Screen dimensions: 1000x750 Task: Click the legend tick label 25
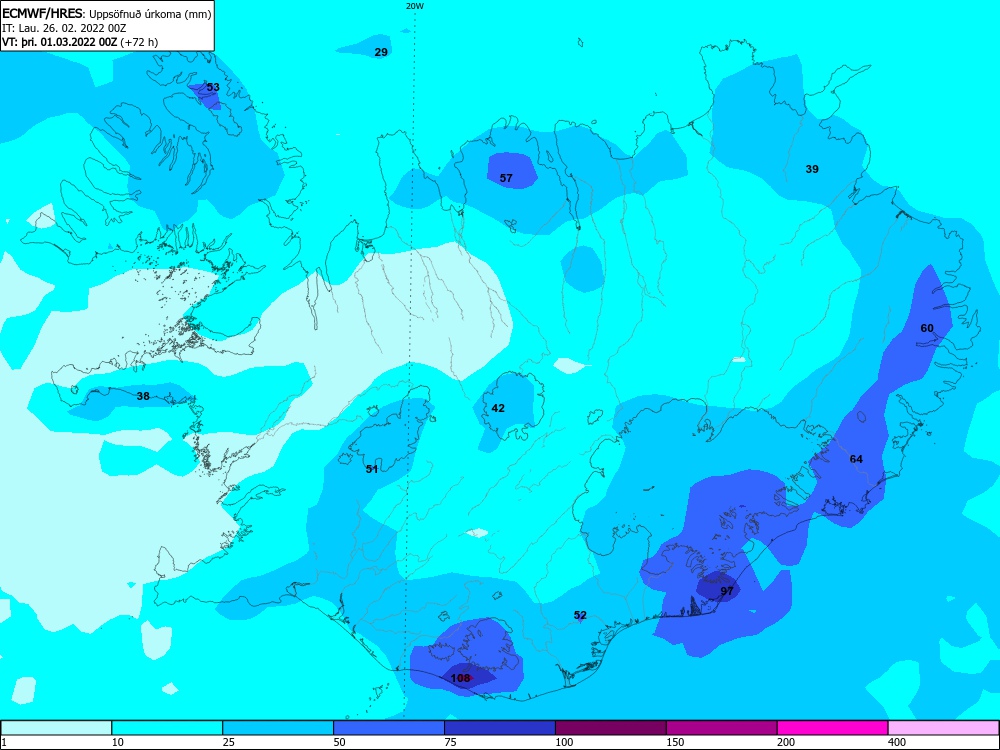(x=229, y=742)
